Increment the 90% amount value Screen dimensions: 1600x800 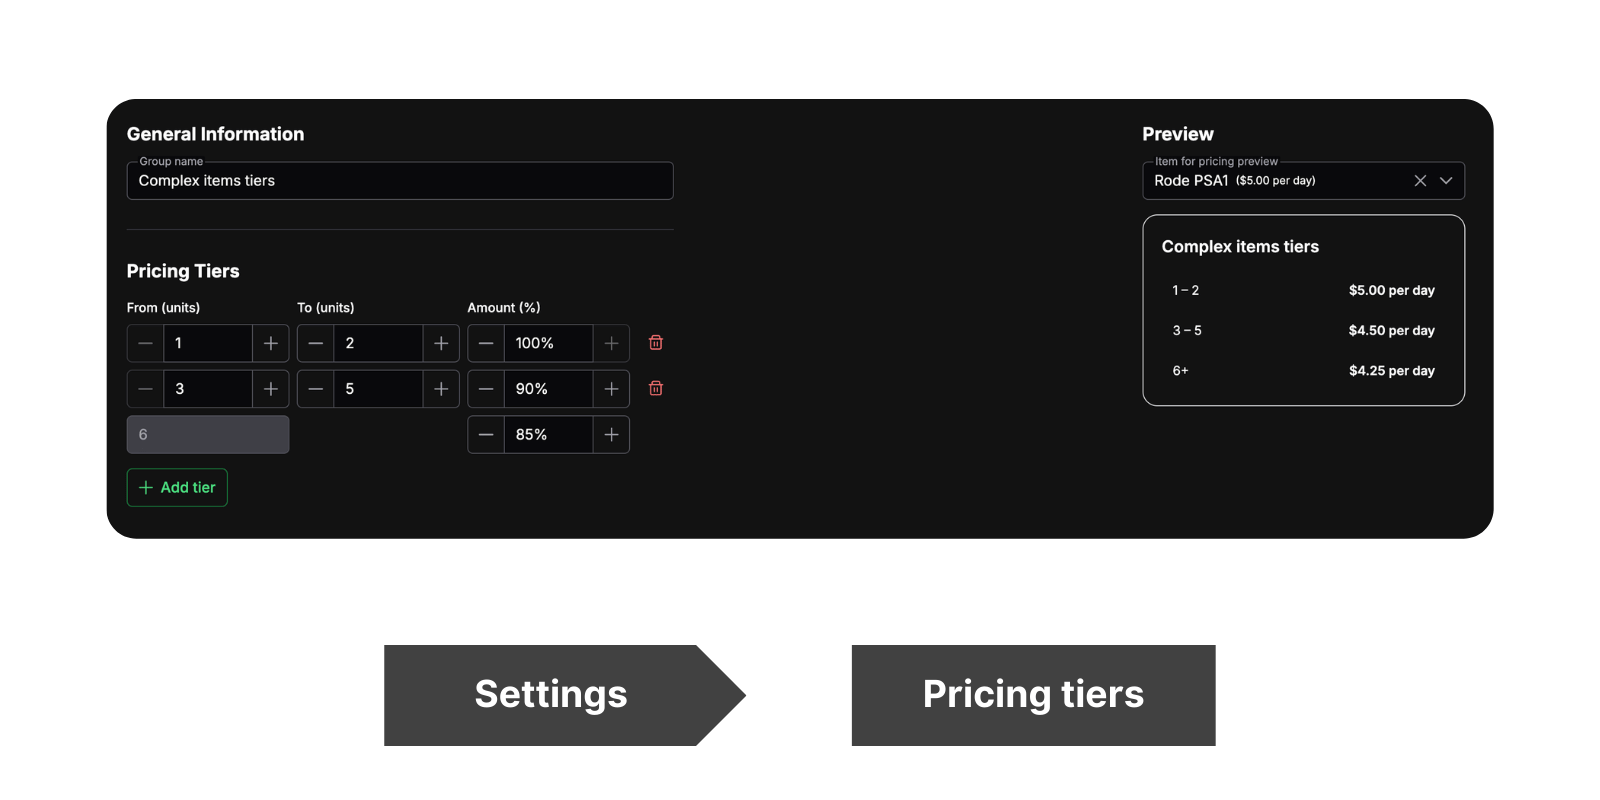[x=611, y=388]
